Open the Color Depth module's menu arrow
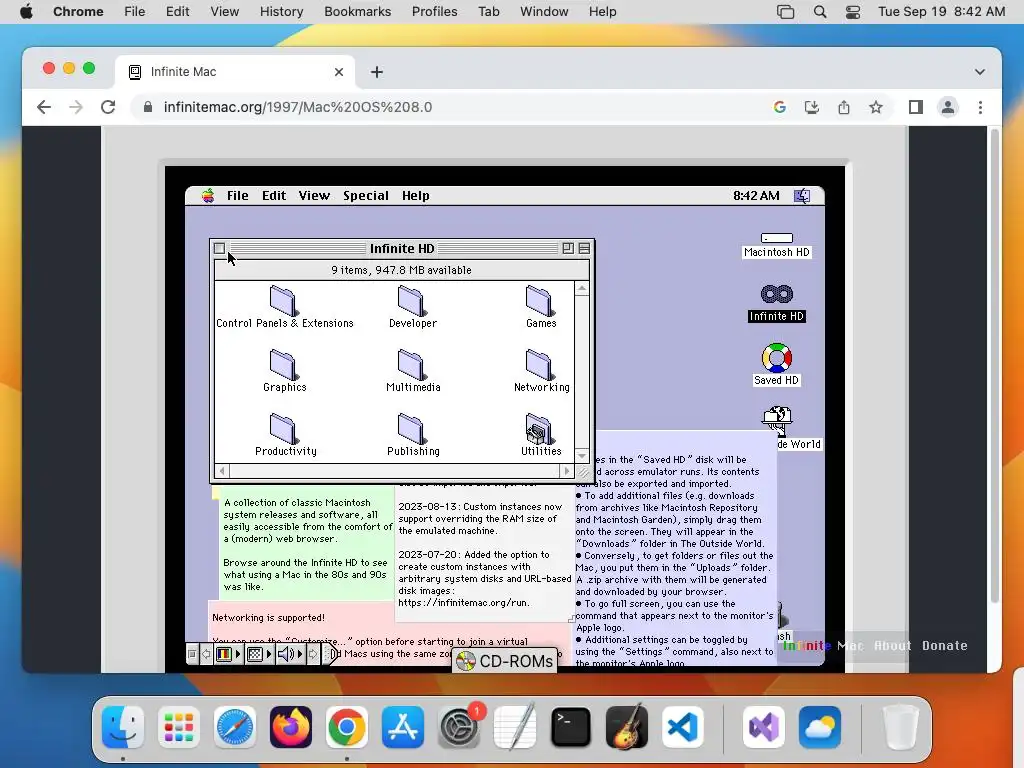Viewport: 1024px width, 768px height. tap(238, 654)
